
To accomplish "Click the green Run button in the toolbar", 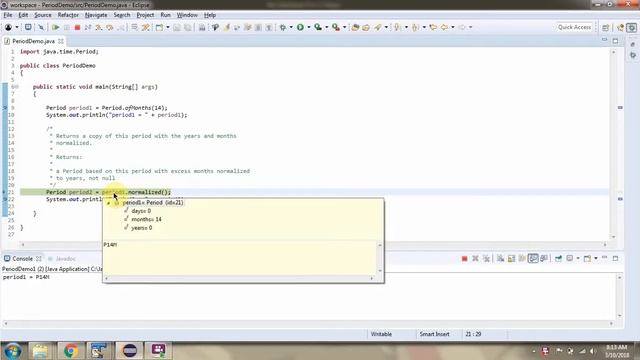I will tap(300, 27).
